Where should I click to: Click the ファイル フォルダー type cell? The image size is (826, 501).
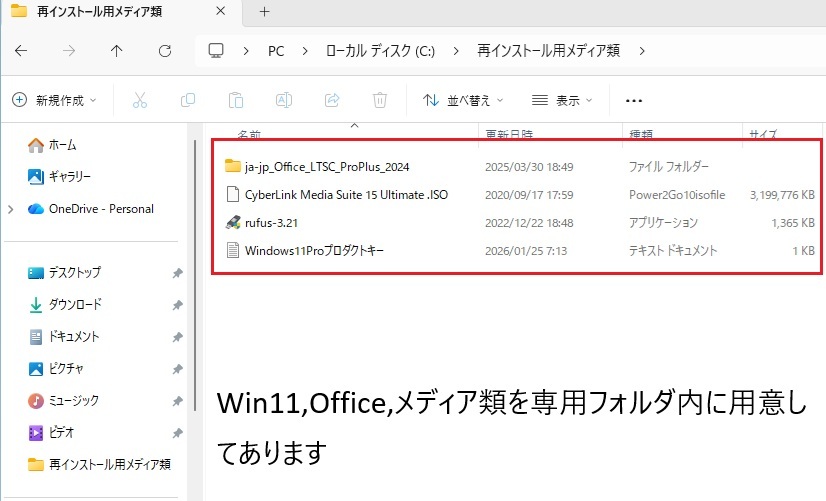coord(668,167)
